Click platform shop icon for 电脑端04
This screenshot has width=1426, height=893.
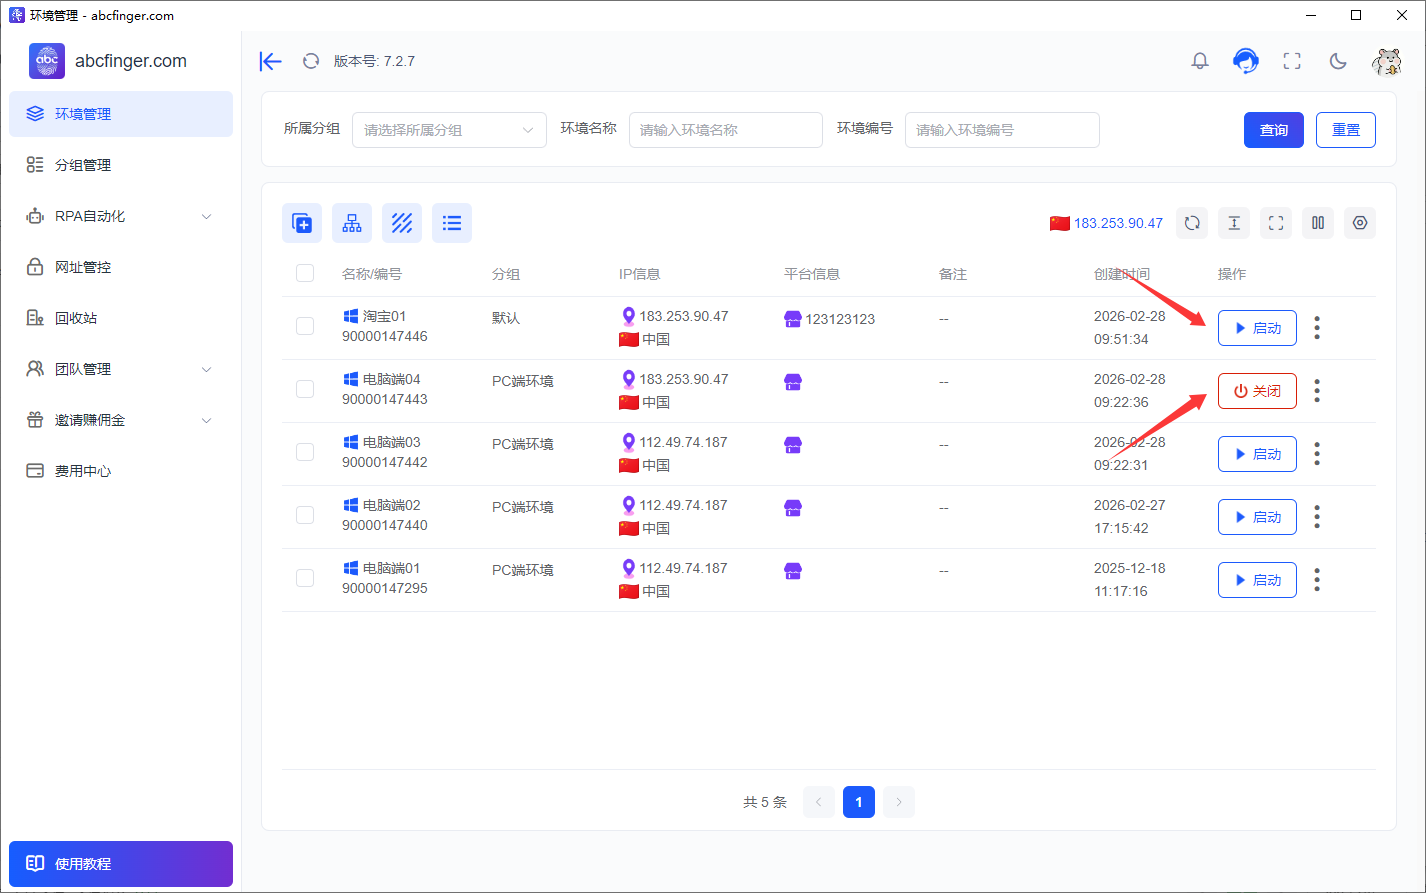pos(793,382)
